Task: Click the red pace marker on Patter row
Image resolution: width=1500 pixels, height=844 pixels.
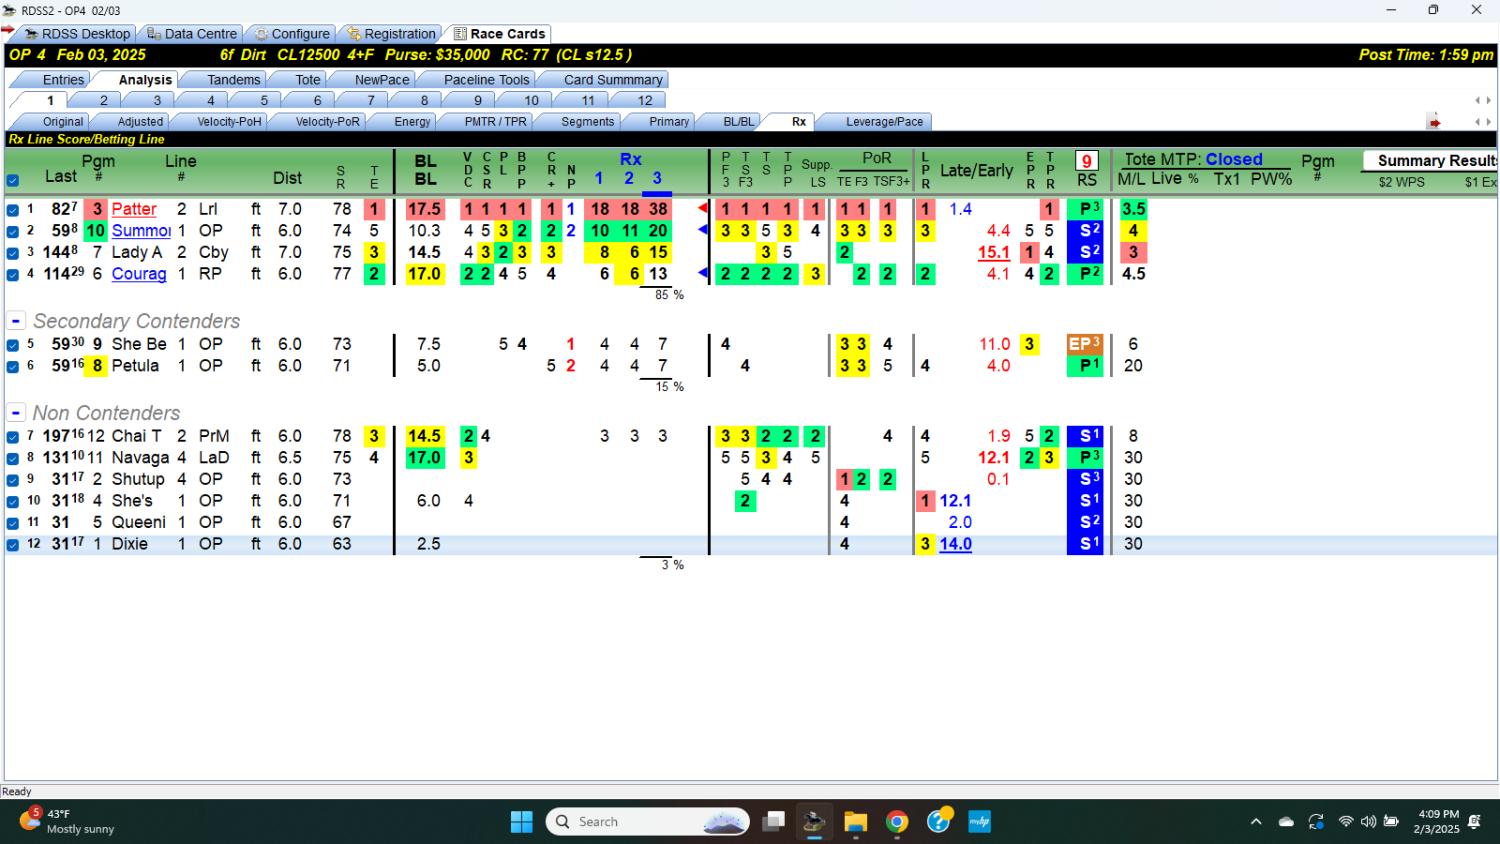Action: (702, 209)
